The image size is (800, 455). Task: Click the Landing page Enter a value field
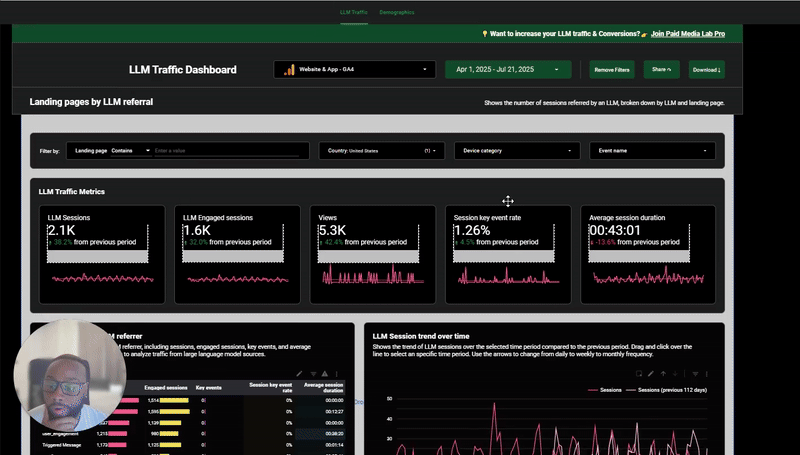click(227, 150)
